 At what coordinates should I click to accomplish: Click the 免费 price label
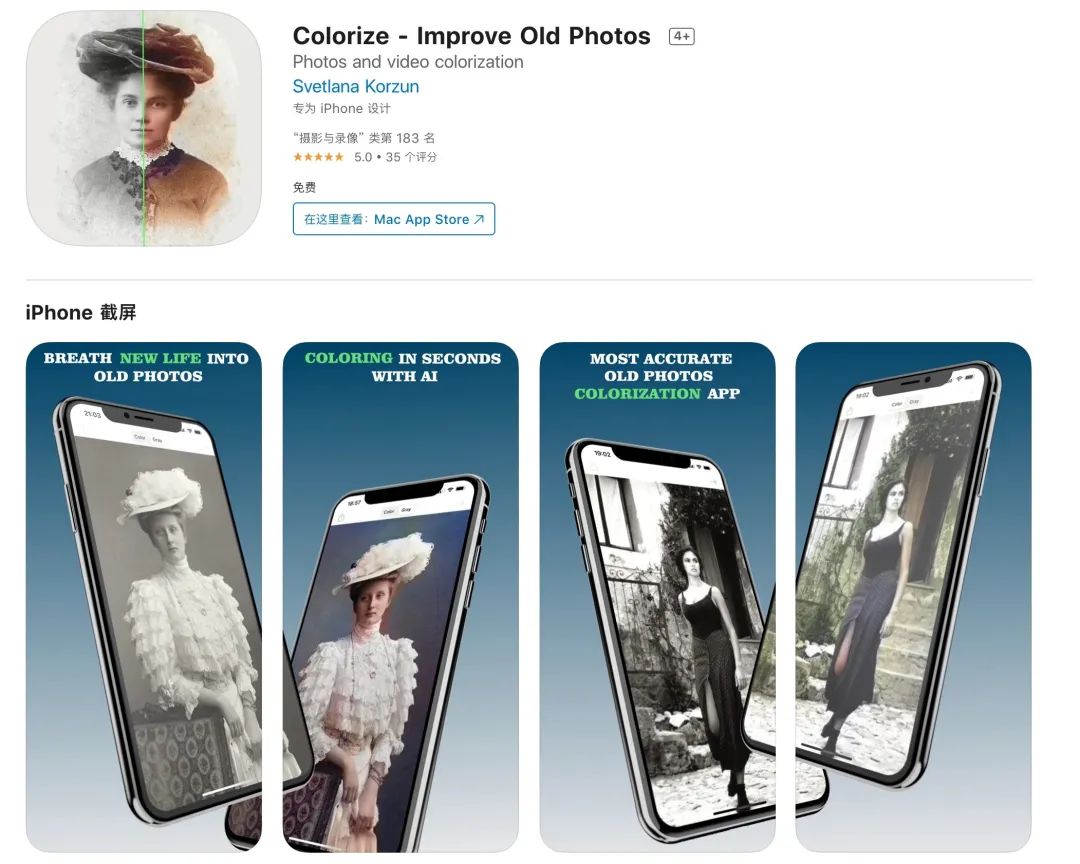[x=304, y=187]
